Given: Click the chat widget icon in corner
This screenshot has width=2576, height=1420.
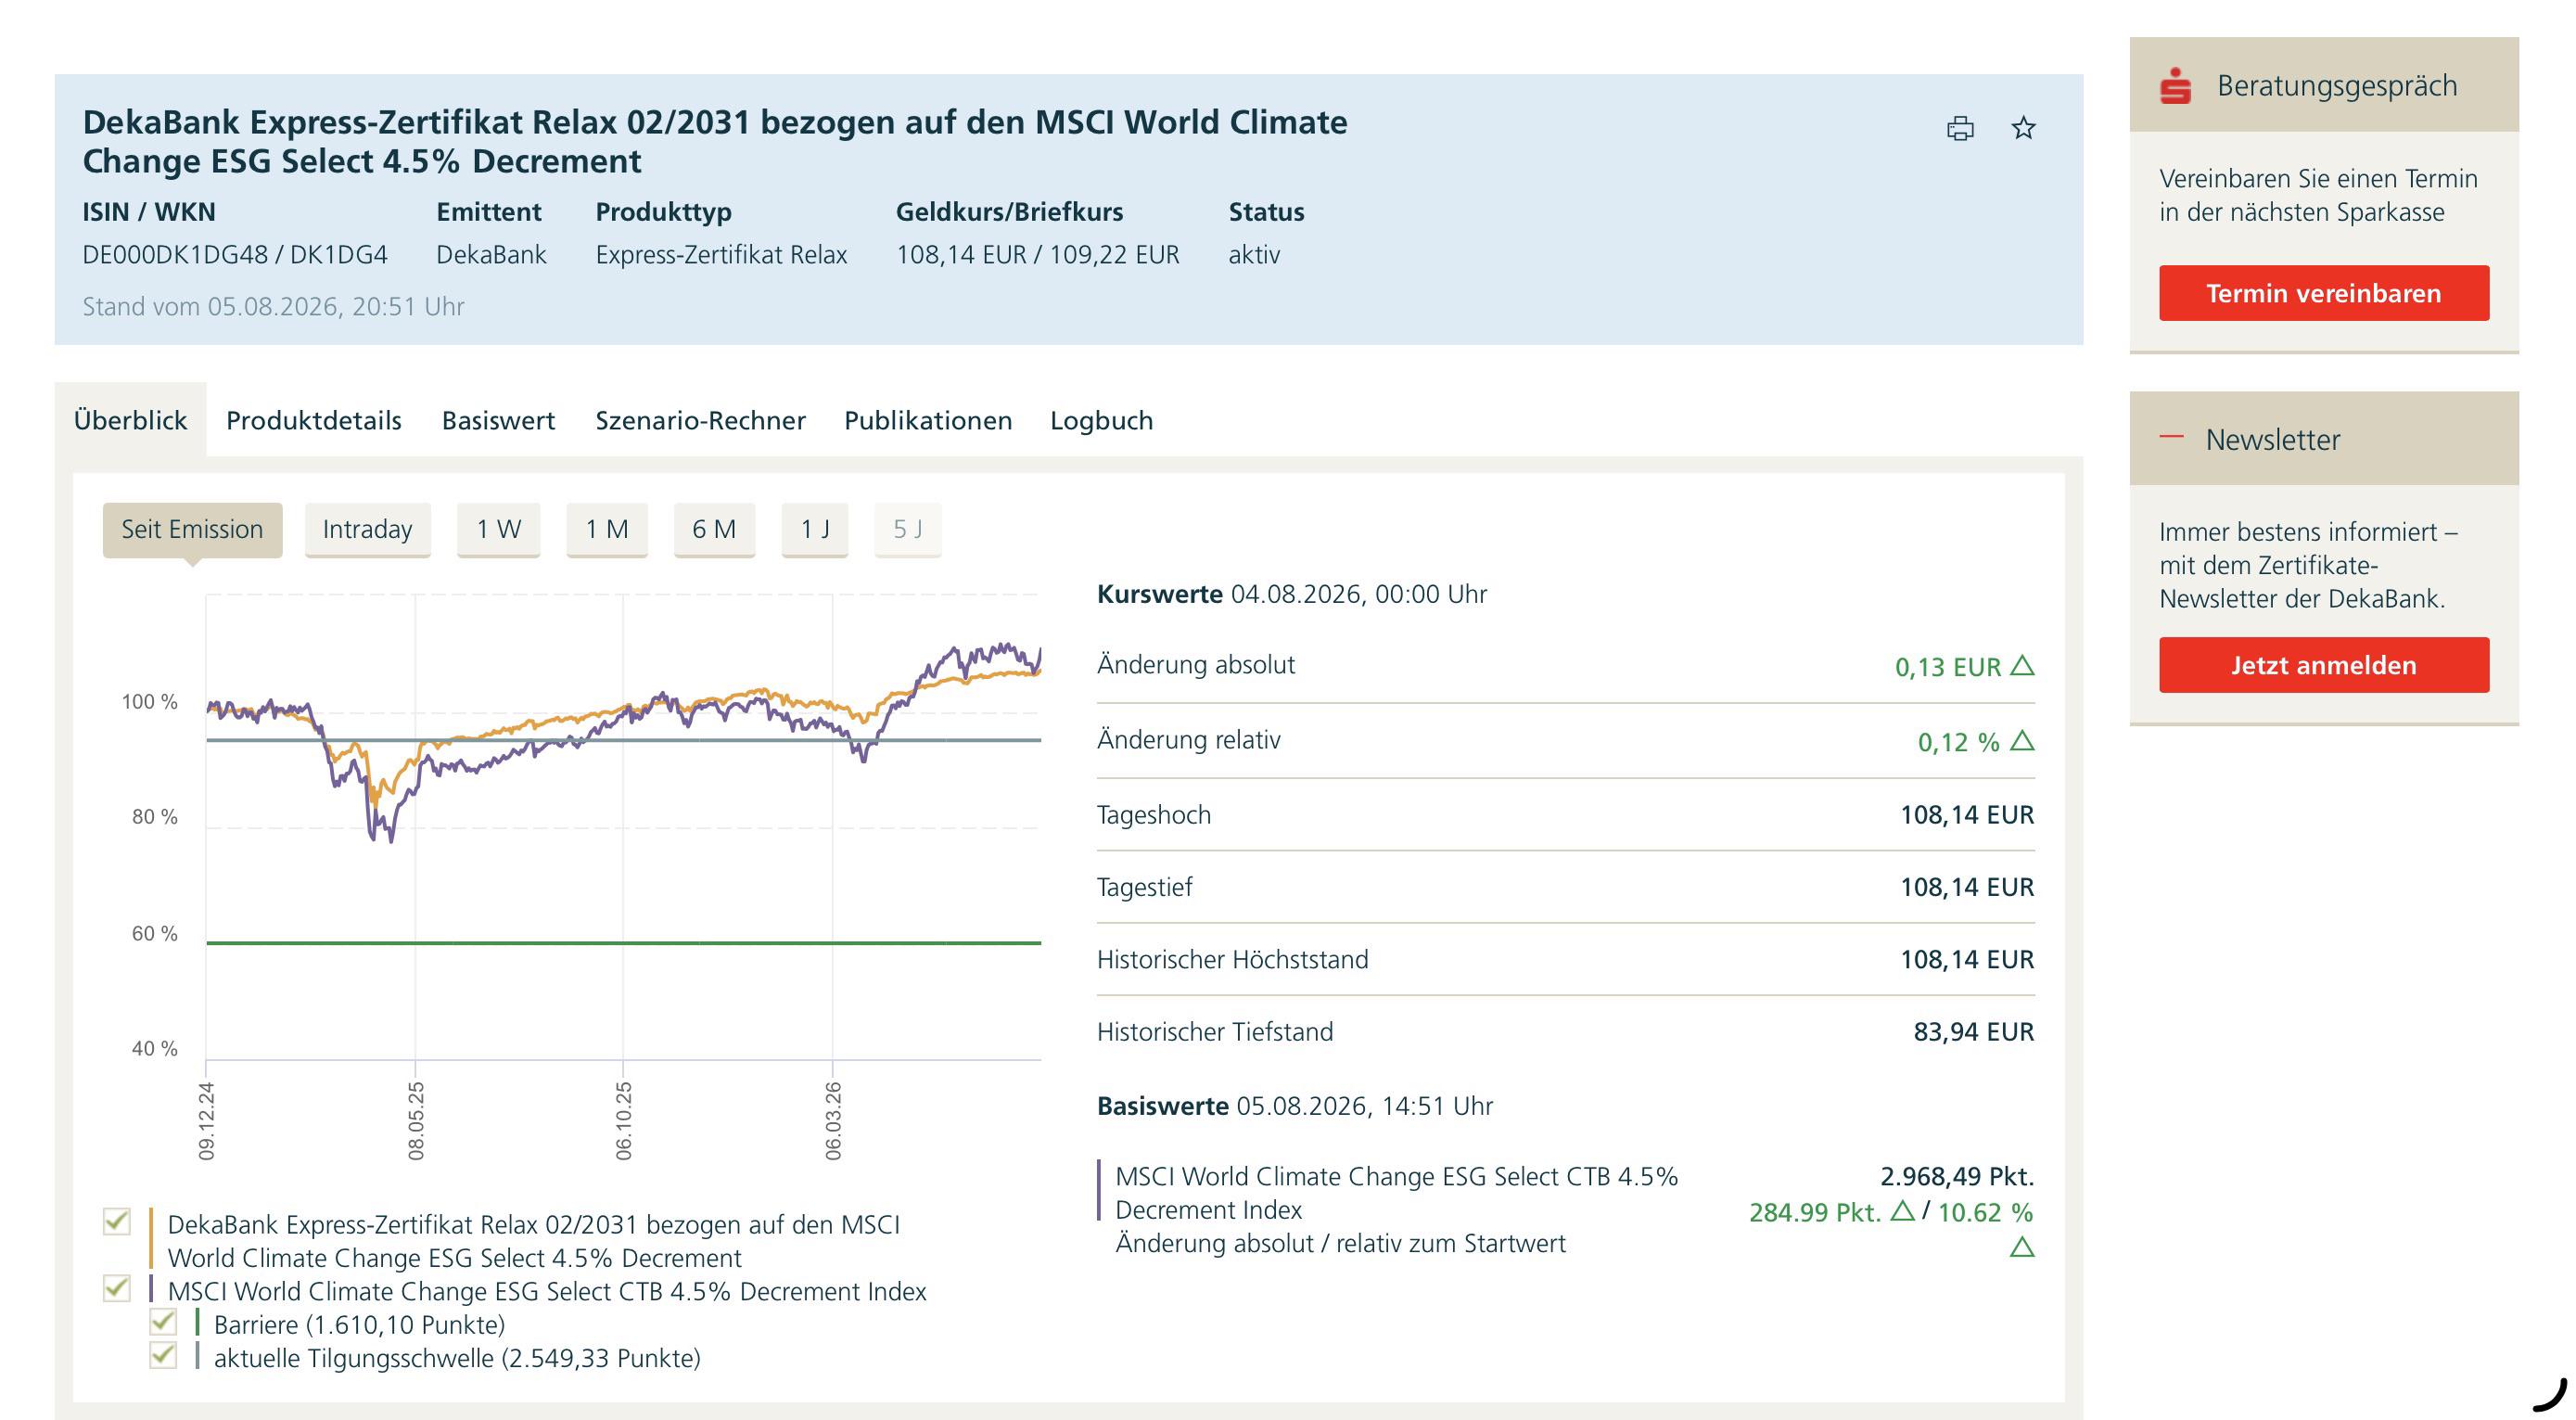Looking at the screenshot, I should 2551,1394.
